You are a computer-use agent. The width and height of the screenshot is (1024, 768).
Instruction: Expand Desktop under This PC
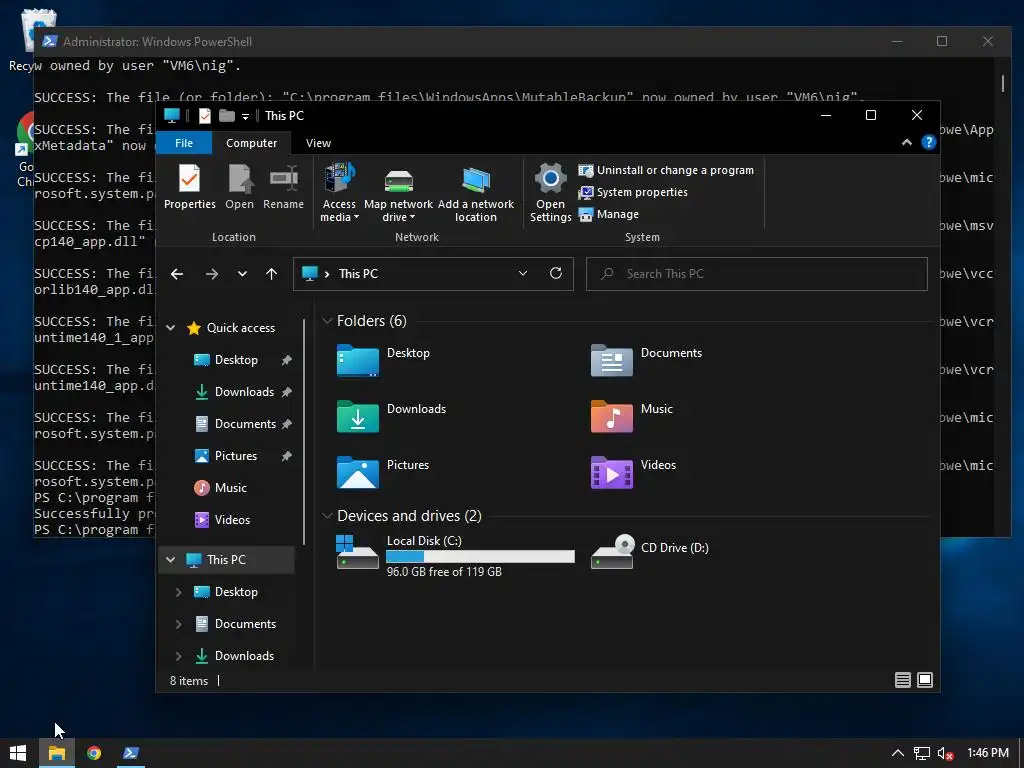click(178, 592)
